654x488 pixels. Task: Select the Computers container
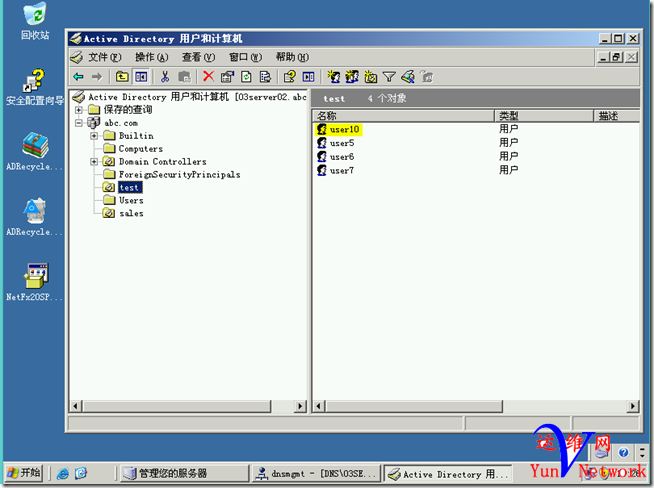coord(141,149)
